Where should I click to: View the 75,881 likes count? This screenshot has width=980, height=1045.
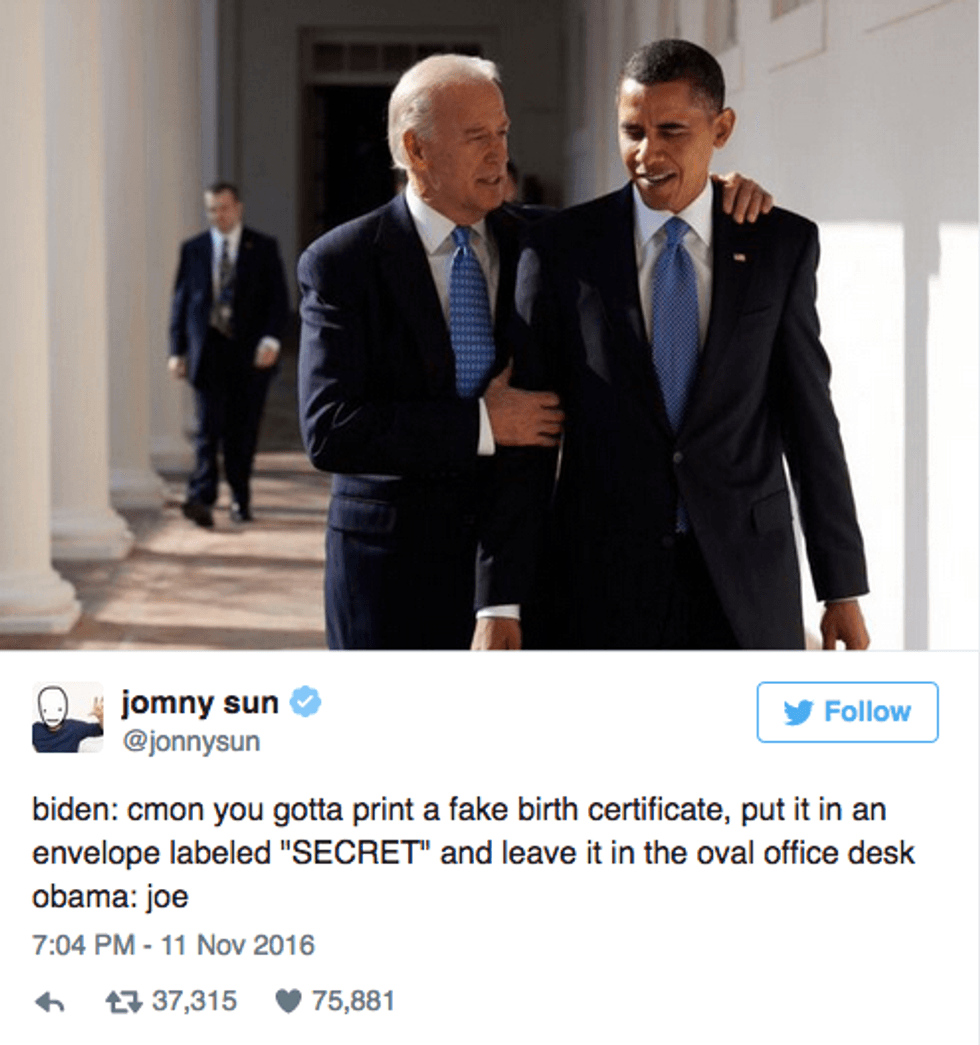[x=353, y=1002]
